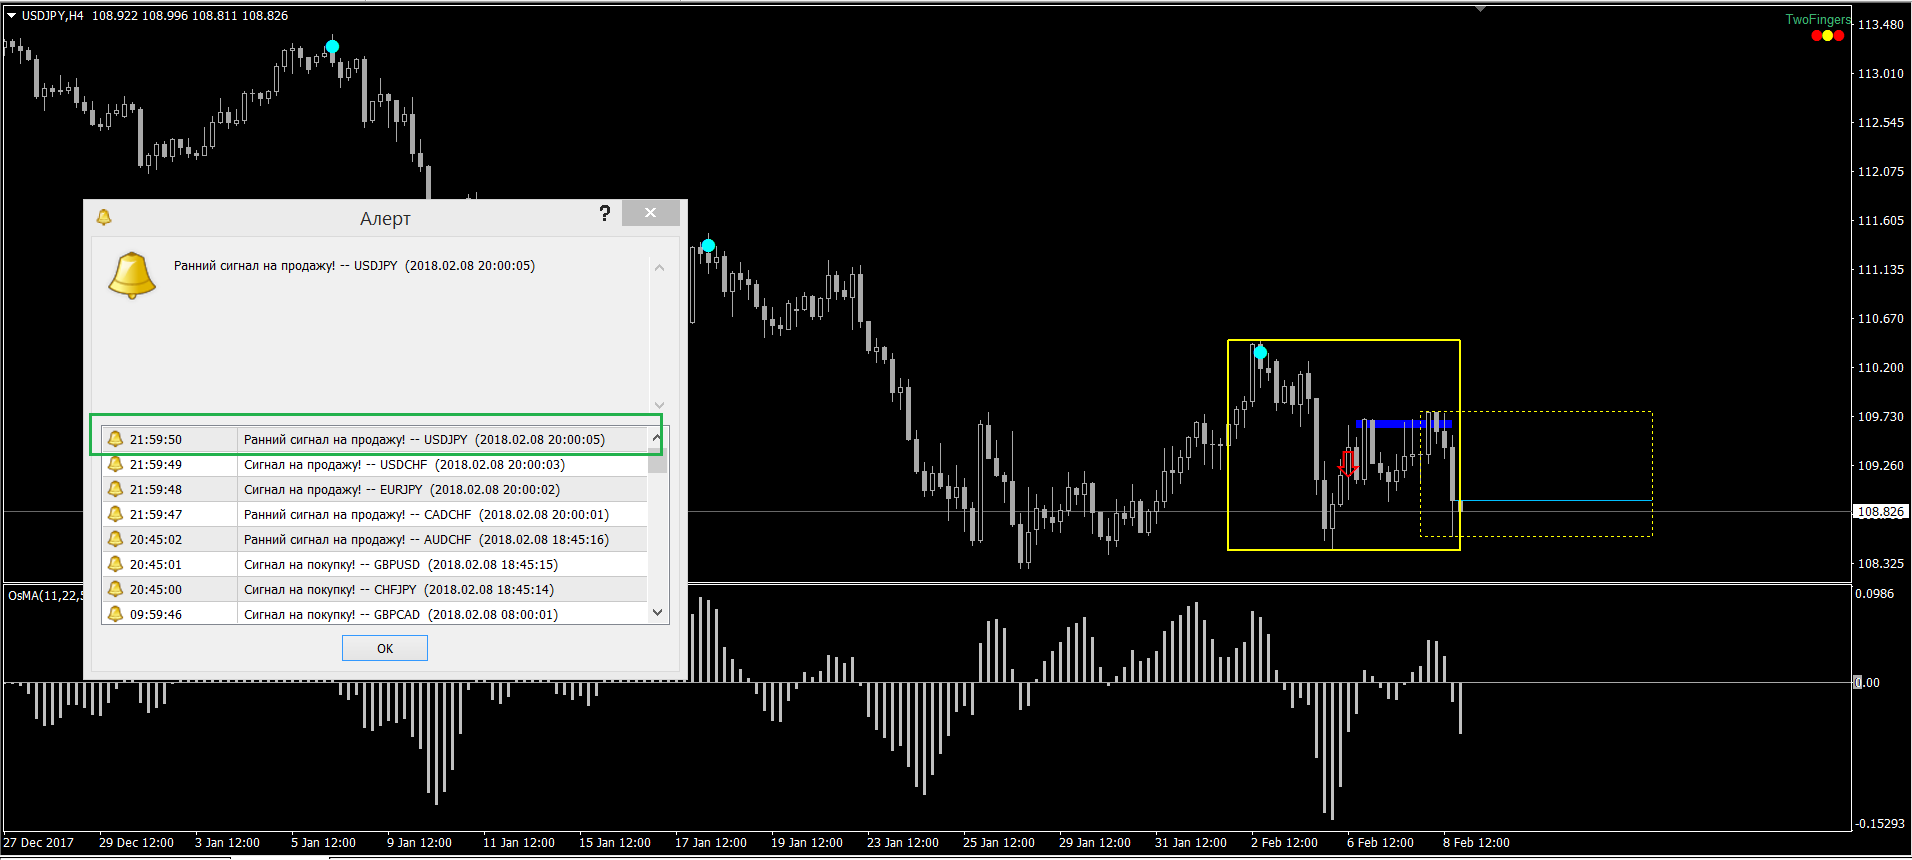Click bell icon of the 20:45:00 alert row

pyautogui.click(x=115, y=589)
